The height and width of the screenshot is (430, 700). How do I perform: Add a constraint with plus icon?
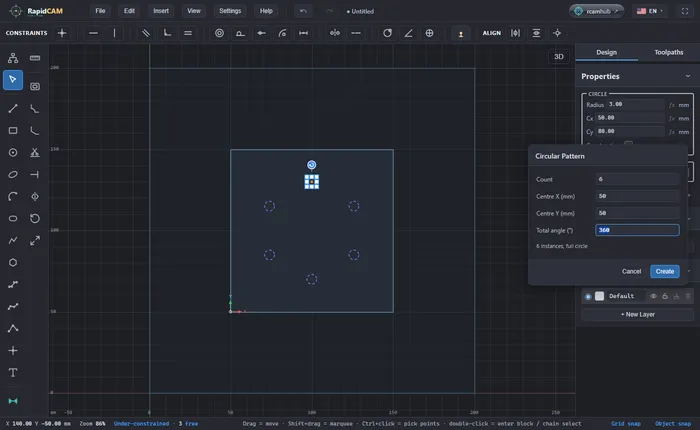(62, 33)
